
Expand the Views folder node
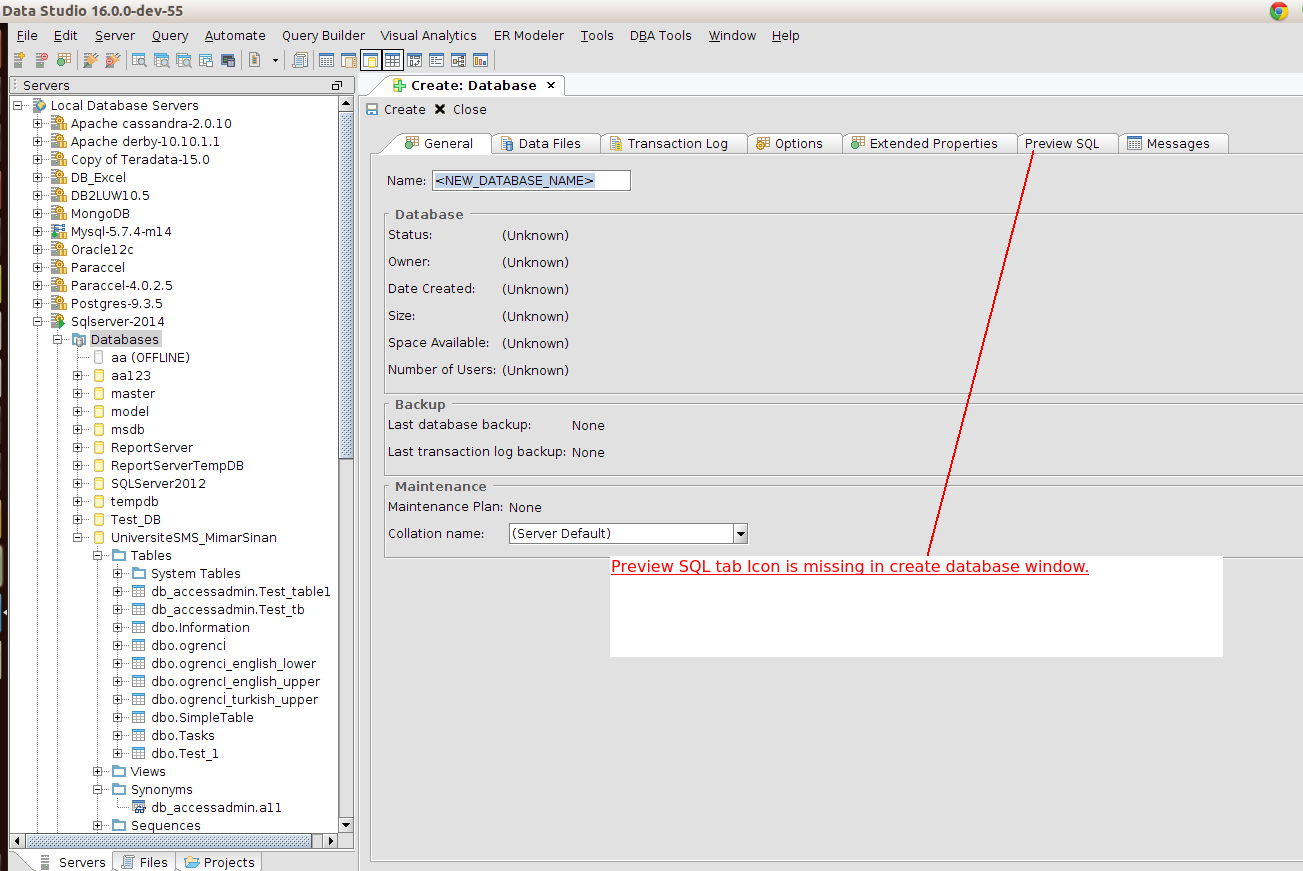click(x=98, y=771)
